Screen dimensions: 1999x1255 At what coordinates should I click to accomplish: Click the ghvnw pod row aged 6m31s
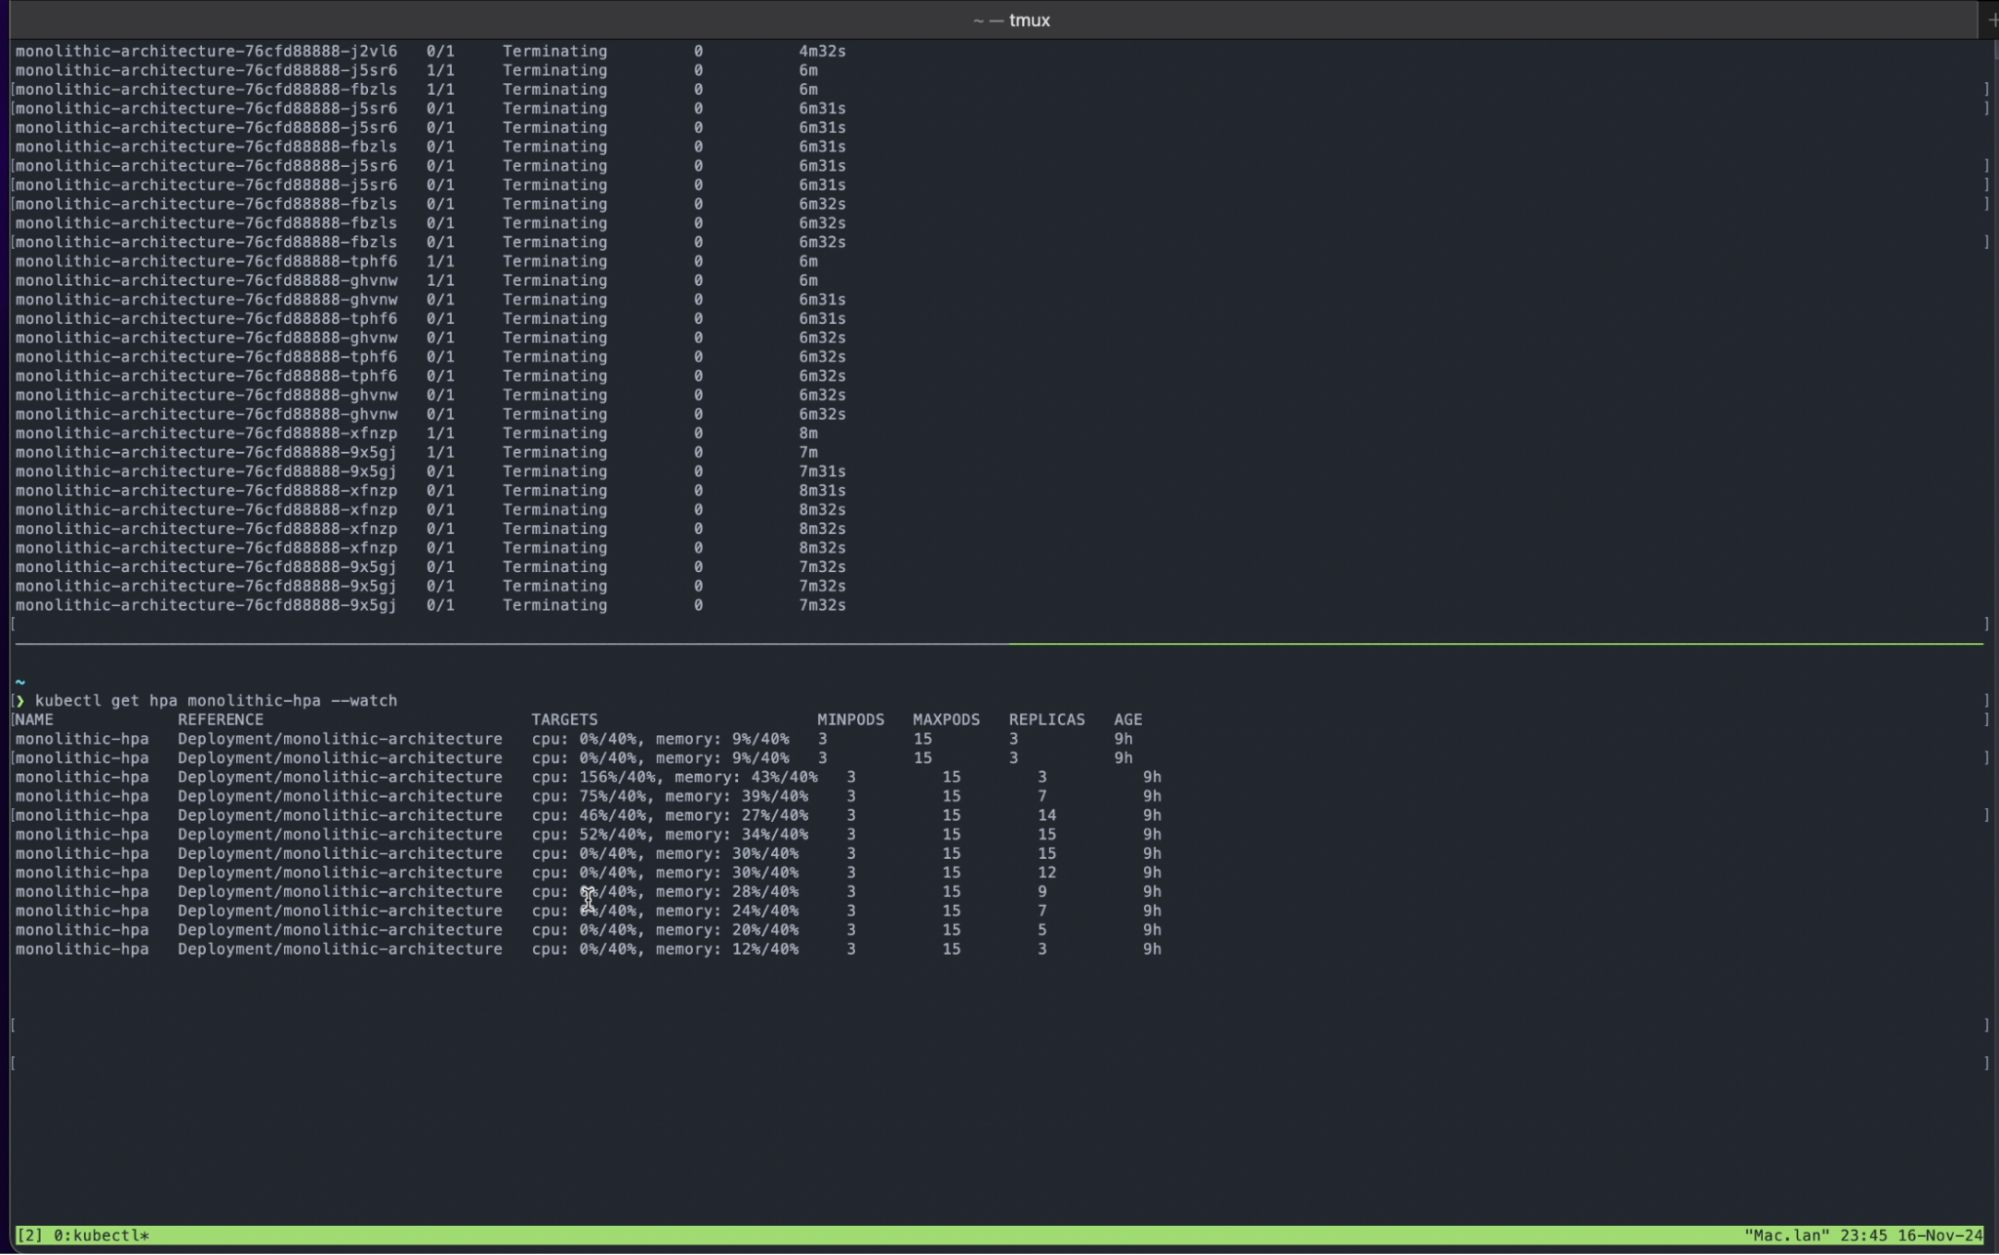tap(430, 299)
